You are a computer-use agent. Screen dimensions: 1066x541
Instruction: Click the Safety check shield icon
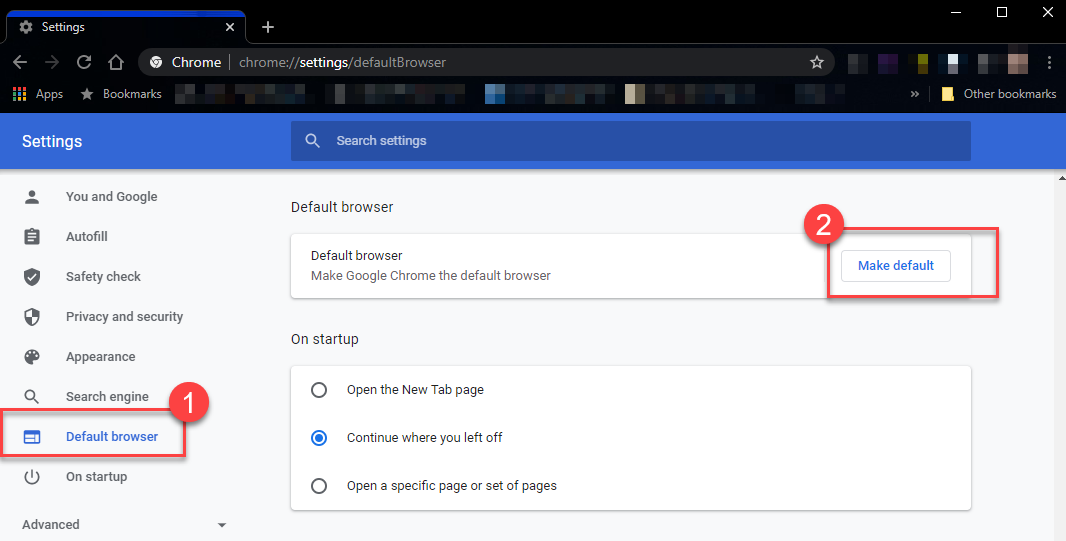pyautogui.click(x=32, y=277)
